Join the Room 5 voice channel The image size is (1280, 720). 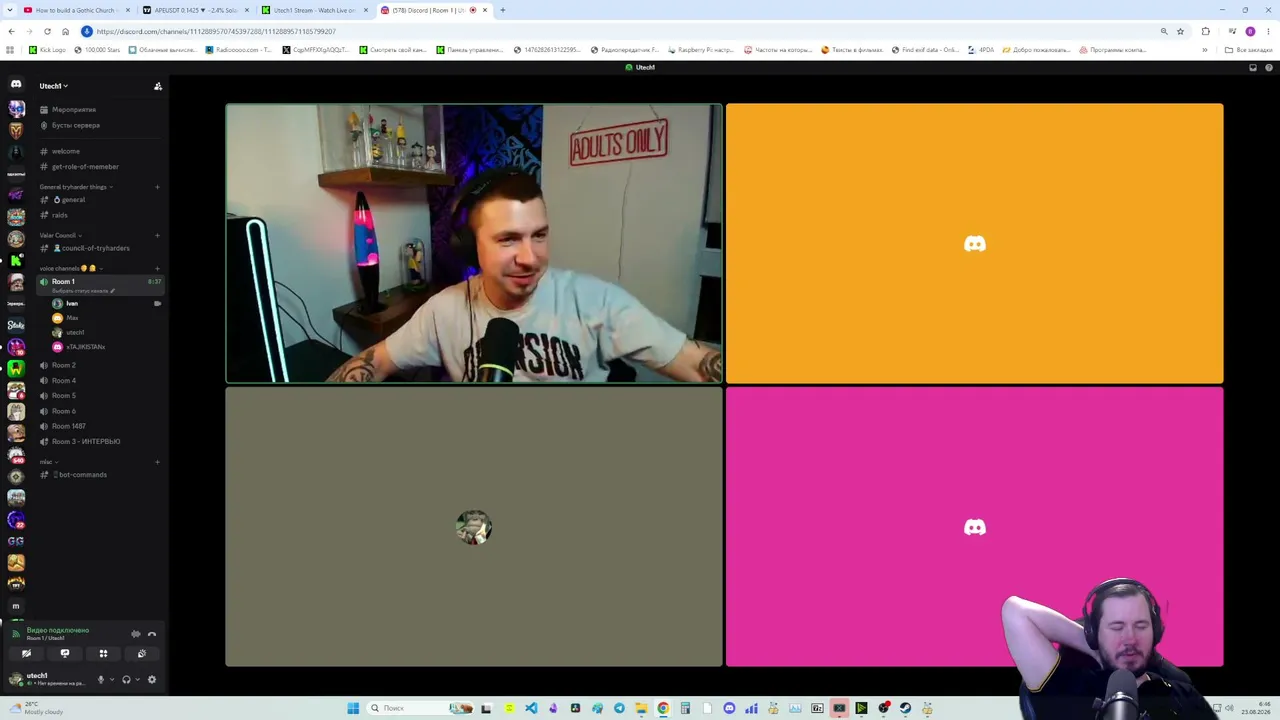[x=100, y=396]
